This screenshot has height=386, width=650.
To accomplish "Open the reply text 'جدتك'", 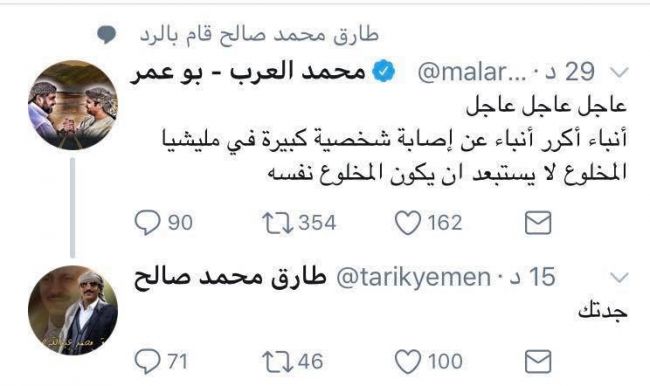I will 603,311.
